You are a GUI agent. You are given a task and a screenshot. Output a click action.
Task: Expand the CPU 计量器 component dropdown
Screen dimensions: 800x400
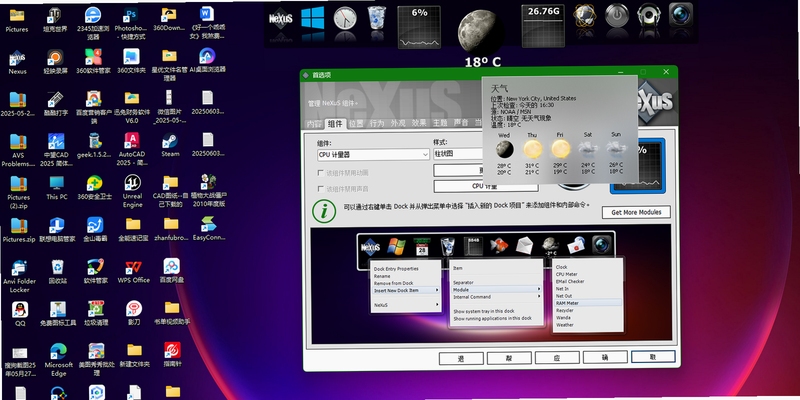click(373, 154)
